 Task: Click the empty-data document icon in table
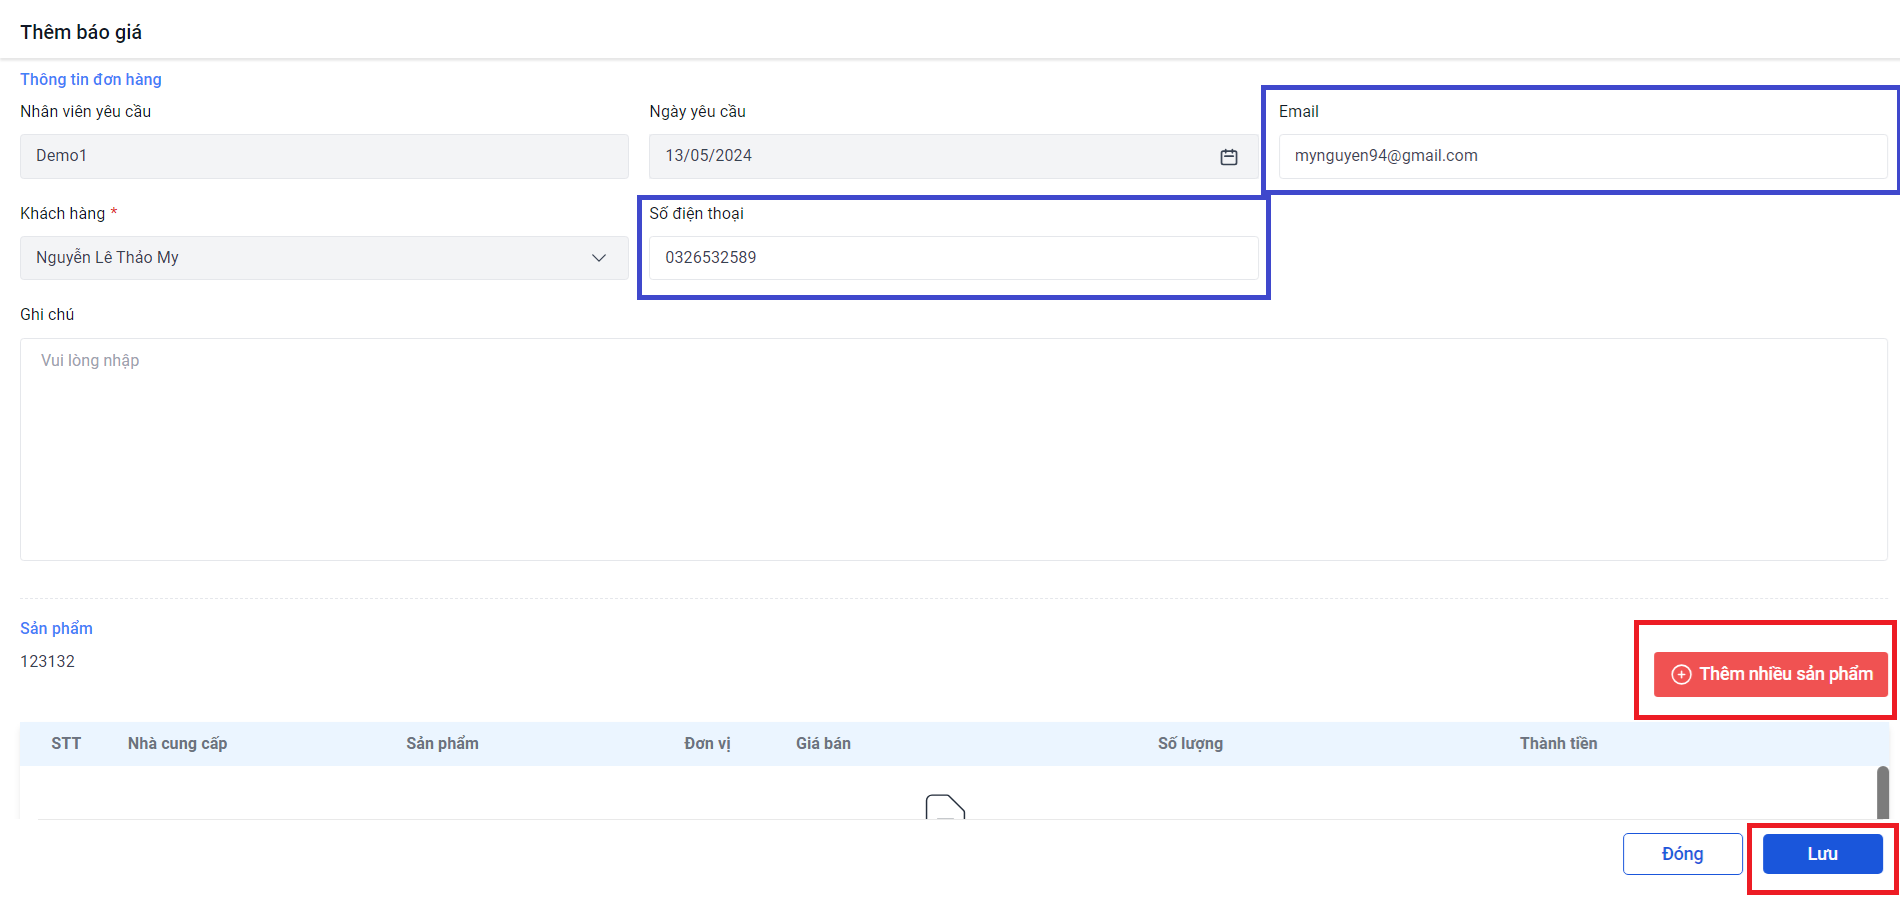pyautogui.click(x=945, y=807)
